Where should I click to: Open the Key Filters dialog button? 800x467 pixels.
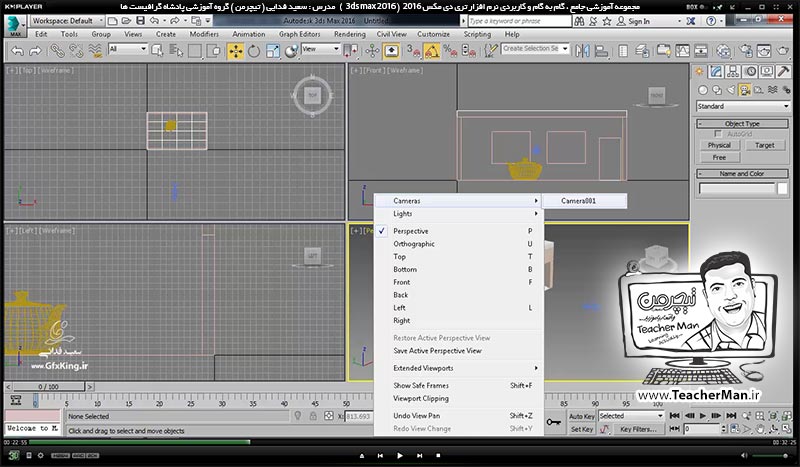coord(638,429)
